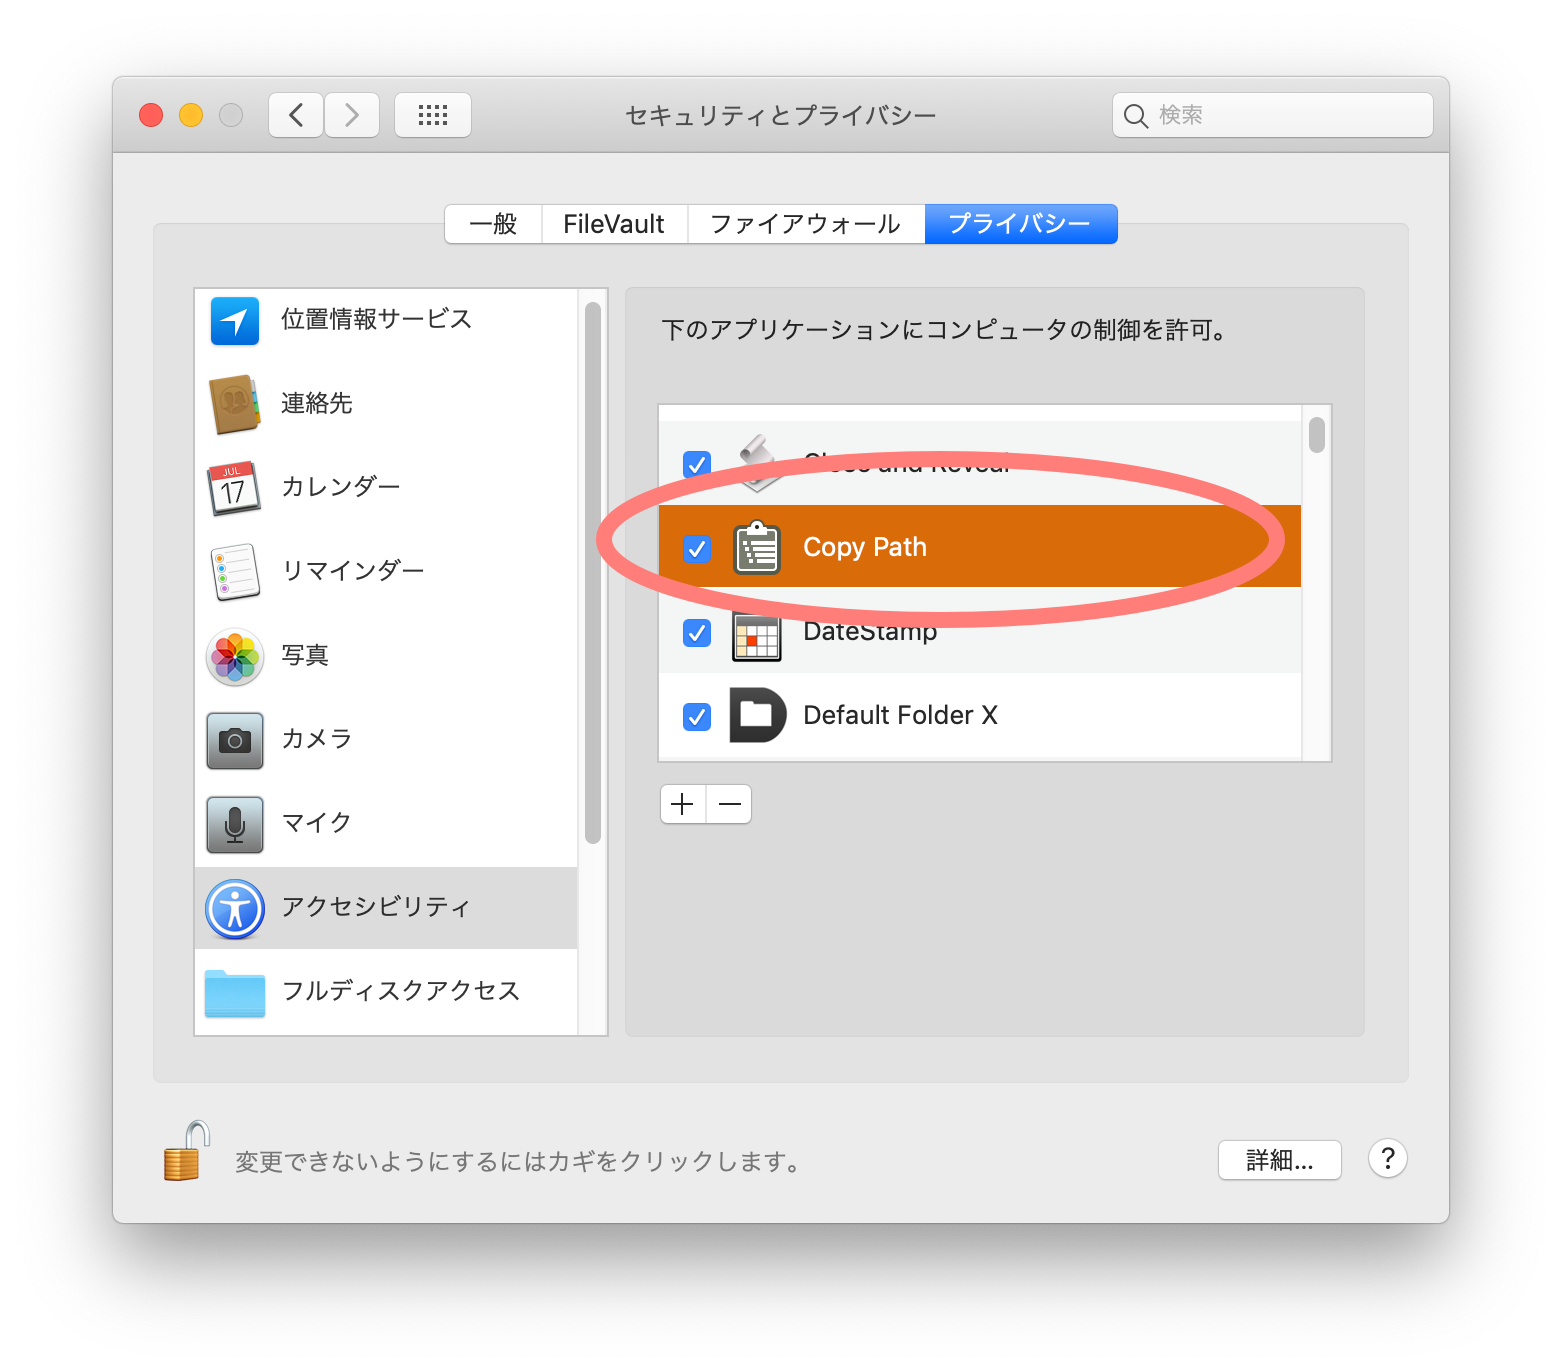Uncheck the Copy Path checkbox
Image resolution: width=1562 pixels, height=1372 pixels.
pos(697,548)
